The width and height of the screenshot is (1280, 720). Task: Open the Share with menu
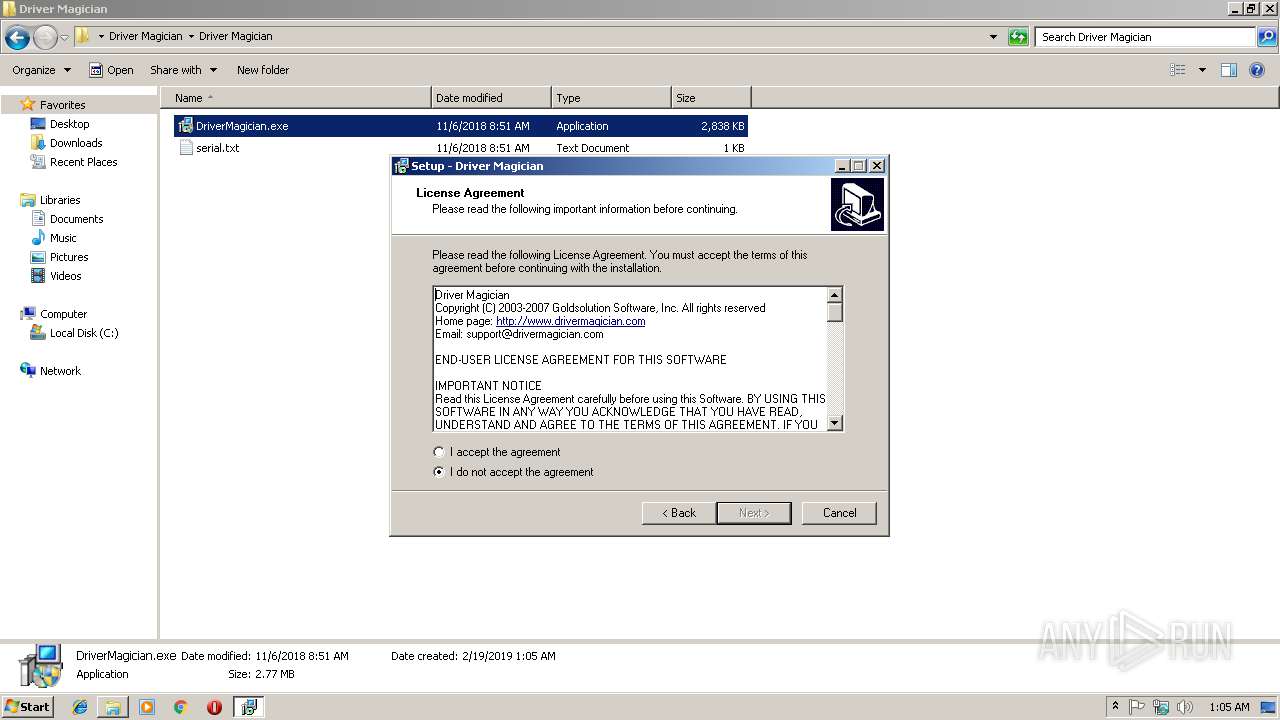pos(183,70)
